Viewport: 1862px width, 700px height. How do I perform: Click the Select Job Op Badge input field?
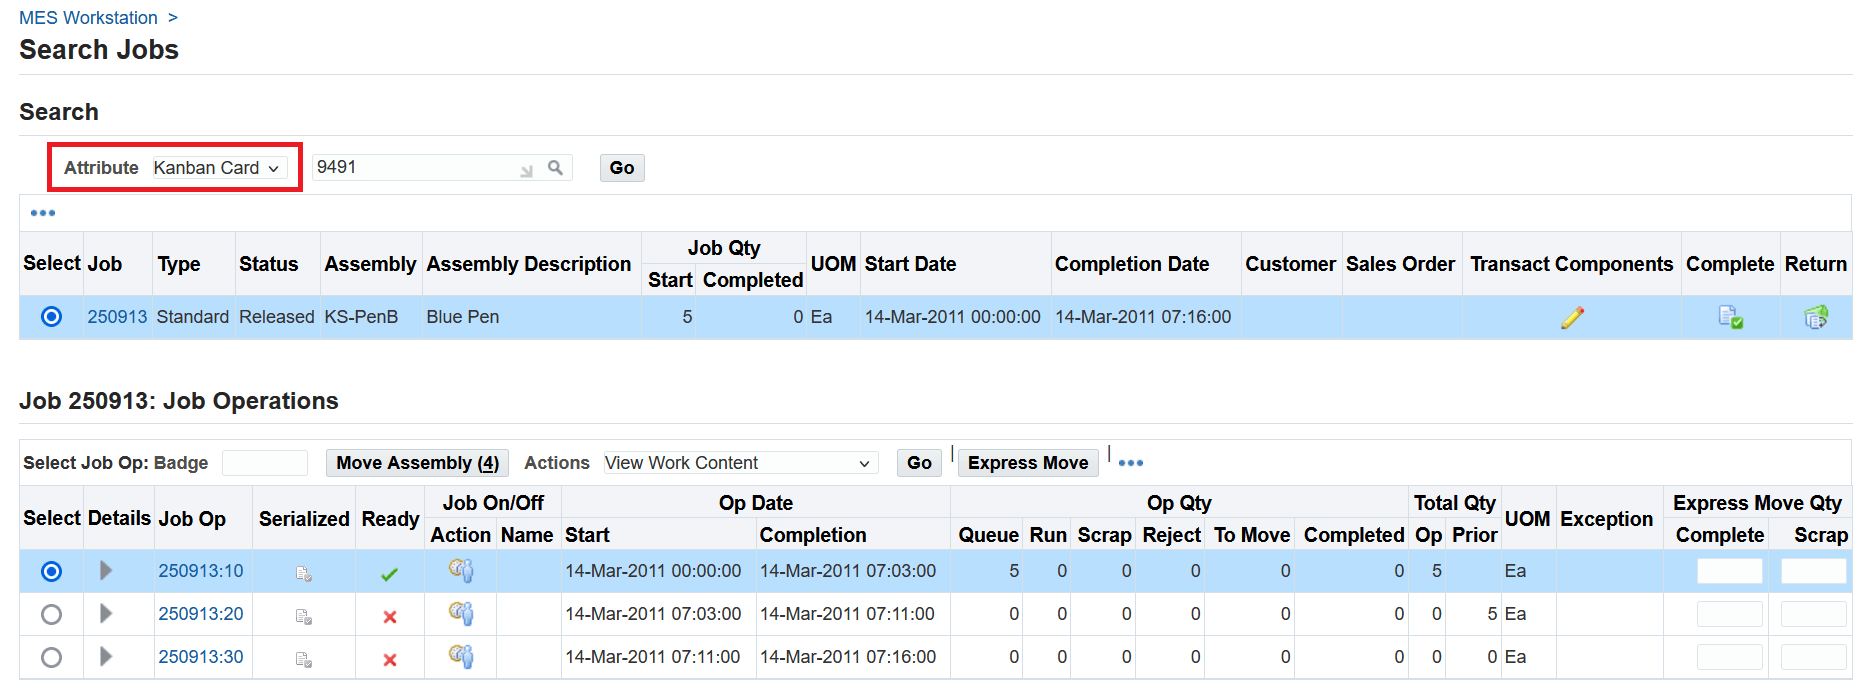[x=265, y=463]
